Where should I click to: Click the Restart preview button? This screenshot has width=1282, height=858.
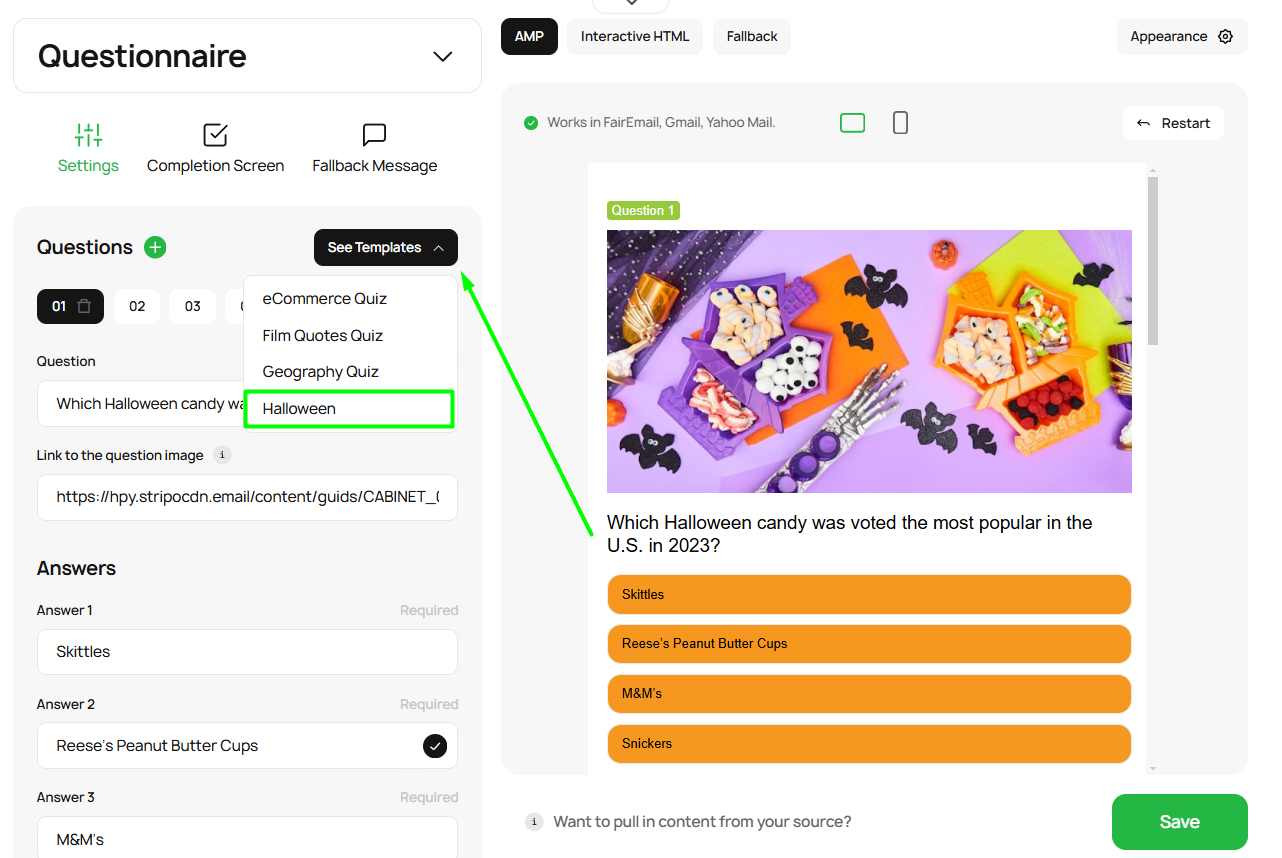pos(1173,123)
